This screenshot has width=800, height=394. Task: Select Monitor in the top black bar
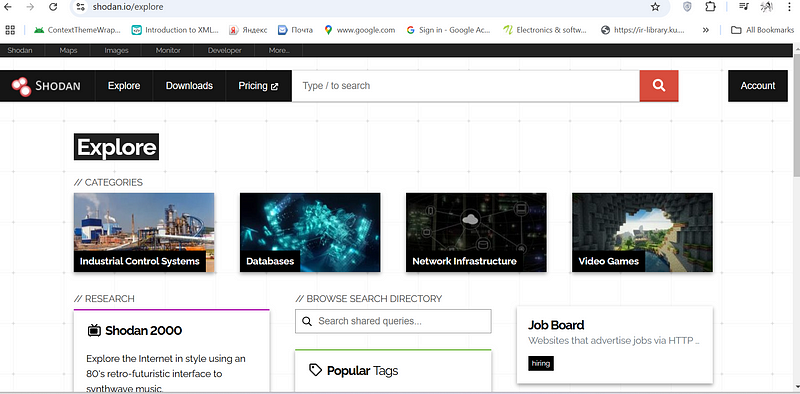pyautogui.click(x=168, y=50)
